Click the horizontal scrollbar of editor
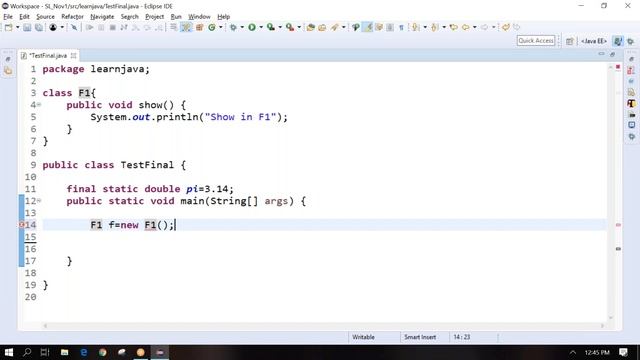The image size is (640, 360). click(x=323, y=326)
